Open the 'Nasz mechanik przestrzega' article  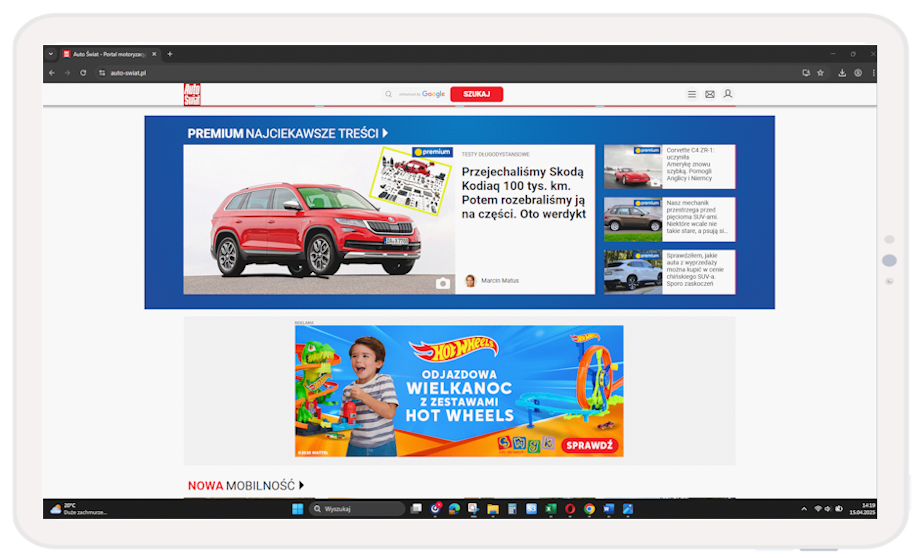[696, 217]
